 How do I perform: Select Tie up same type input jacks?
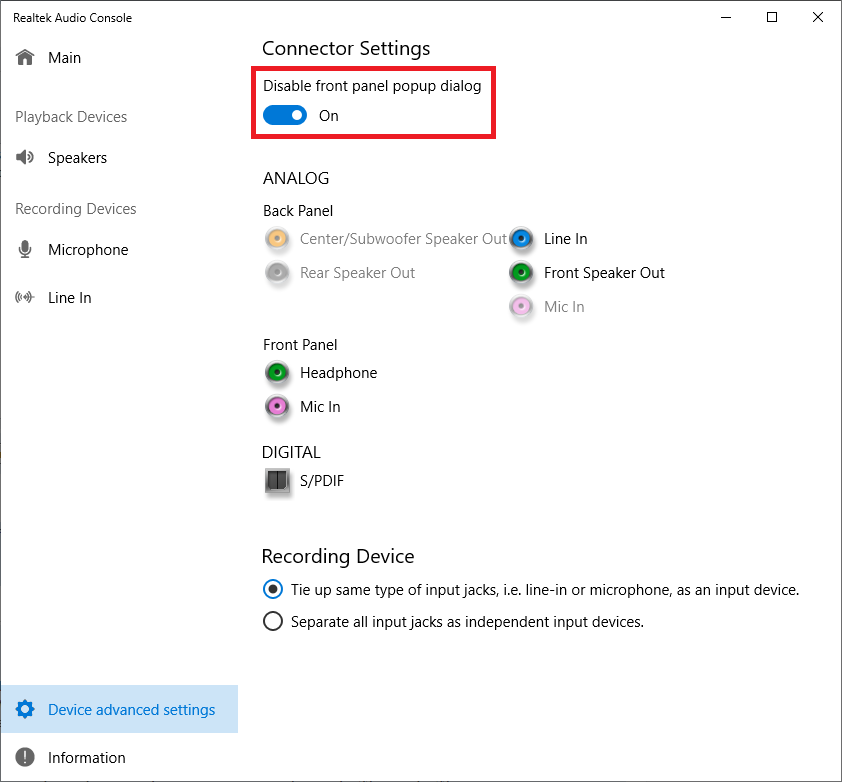point(273,590)
